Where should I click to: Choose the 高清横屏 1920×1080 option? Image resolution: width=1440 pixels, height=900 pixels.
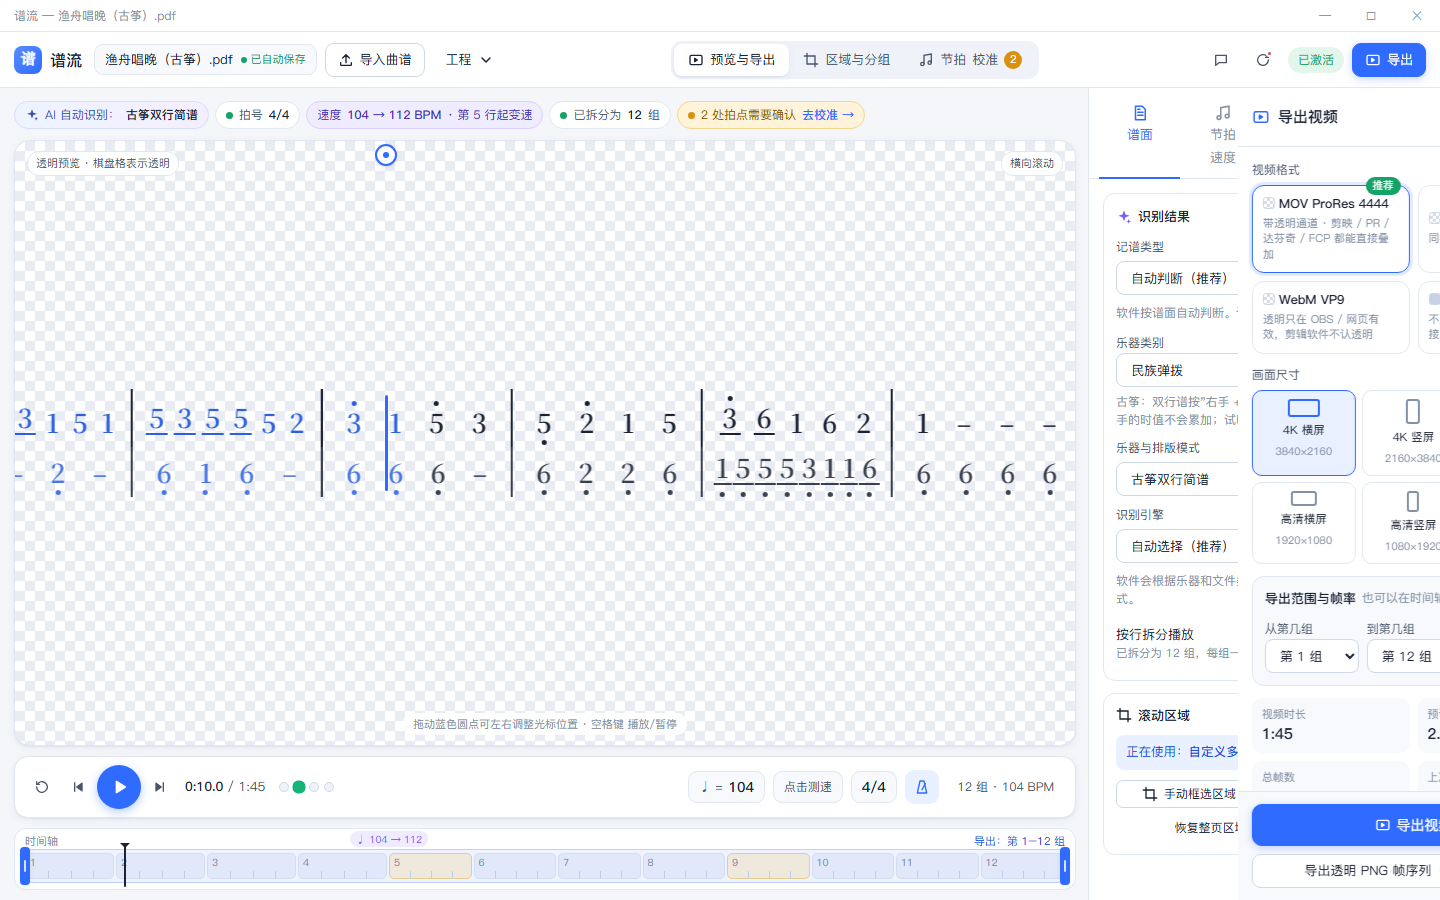(x=1304, y=523)
